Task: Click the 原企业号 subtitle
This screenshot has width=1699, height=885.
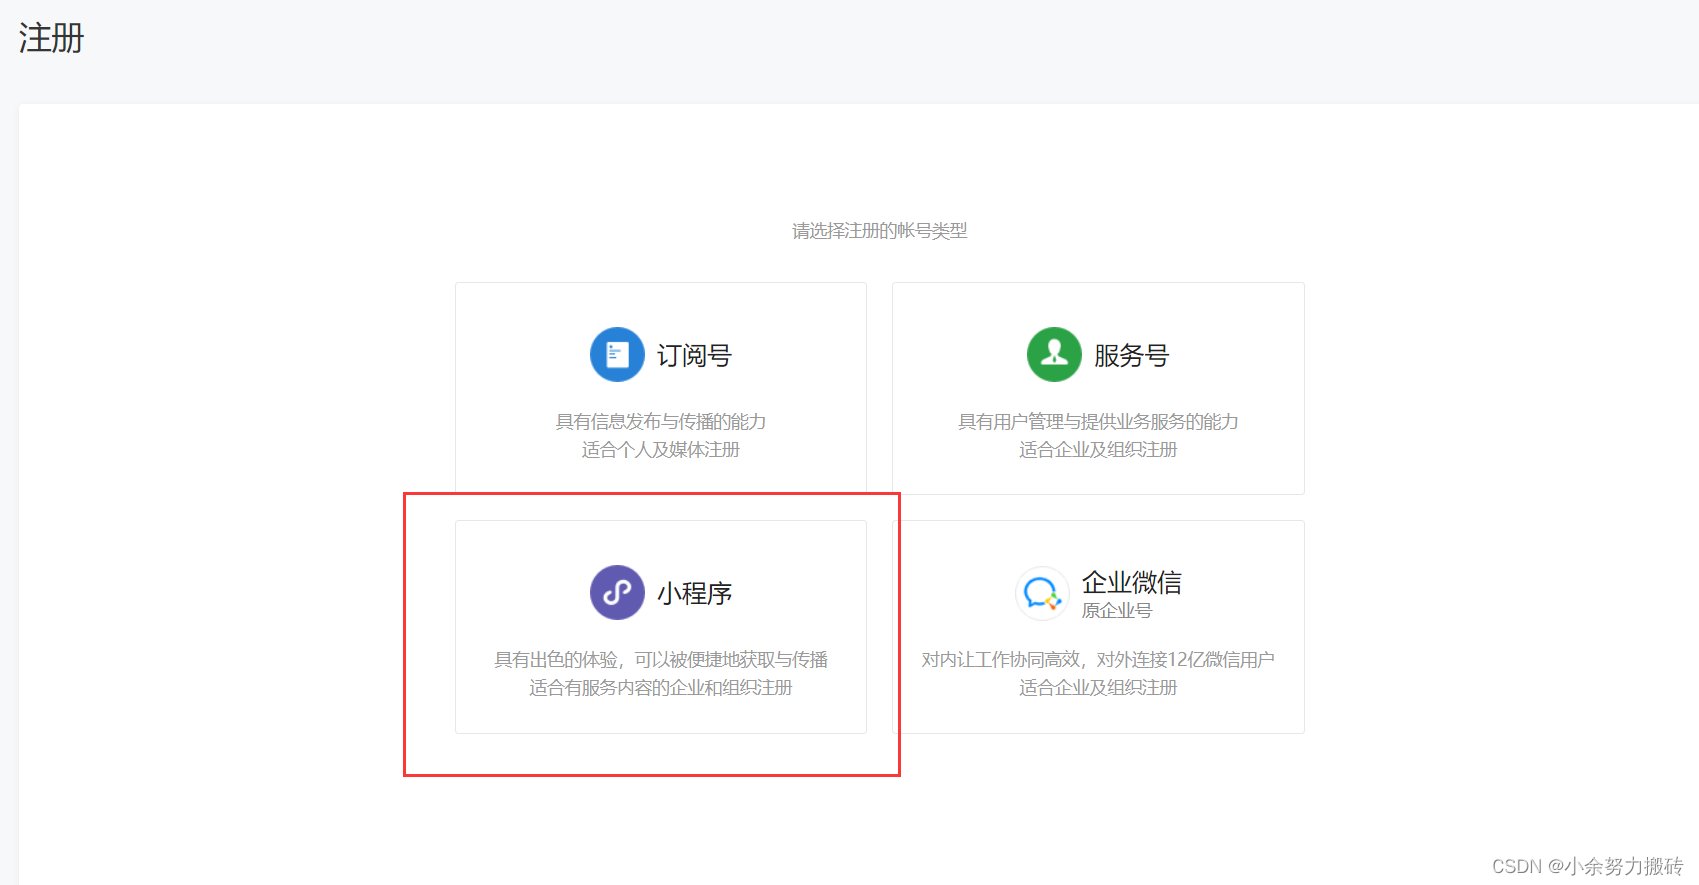Action: [1116, 610]
